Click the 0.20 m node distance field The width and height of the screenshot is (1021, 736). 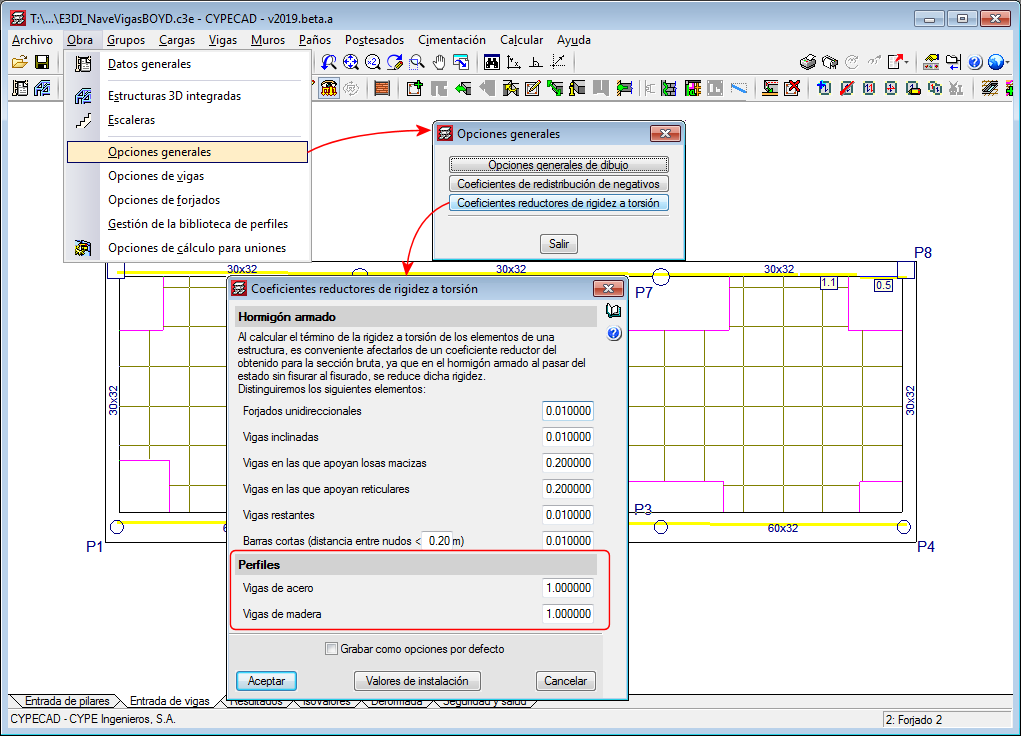(x=438, y=541)
